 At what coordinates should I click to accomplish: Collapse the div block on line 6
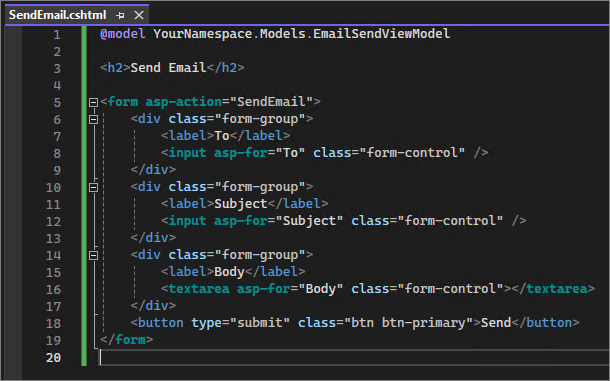[93, 119]
